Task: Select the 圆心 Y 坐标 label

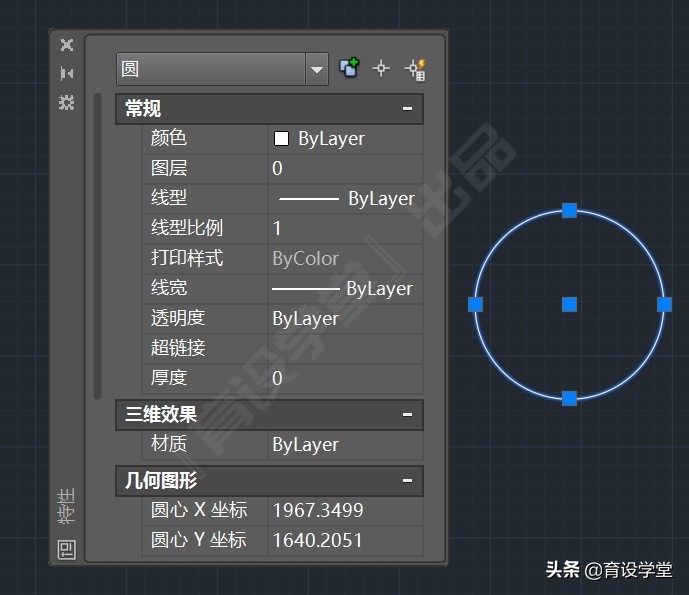Action: pyautogui.click(x=198, y=540)
